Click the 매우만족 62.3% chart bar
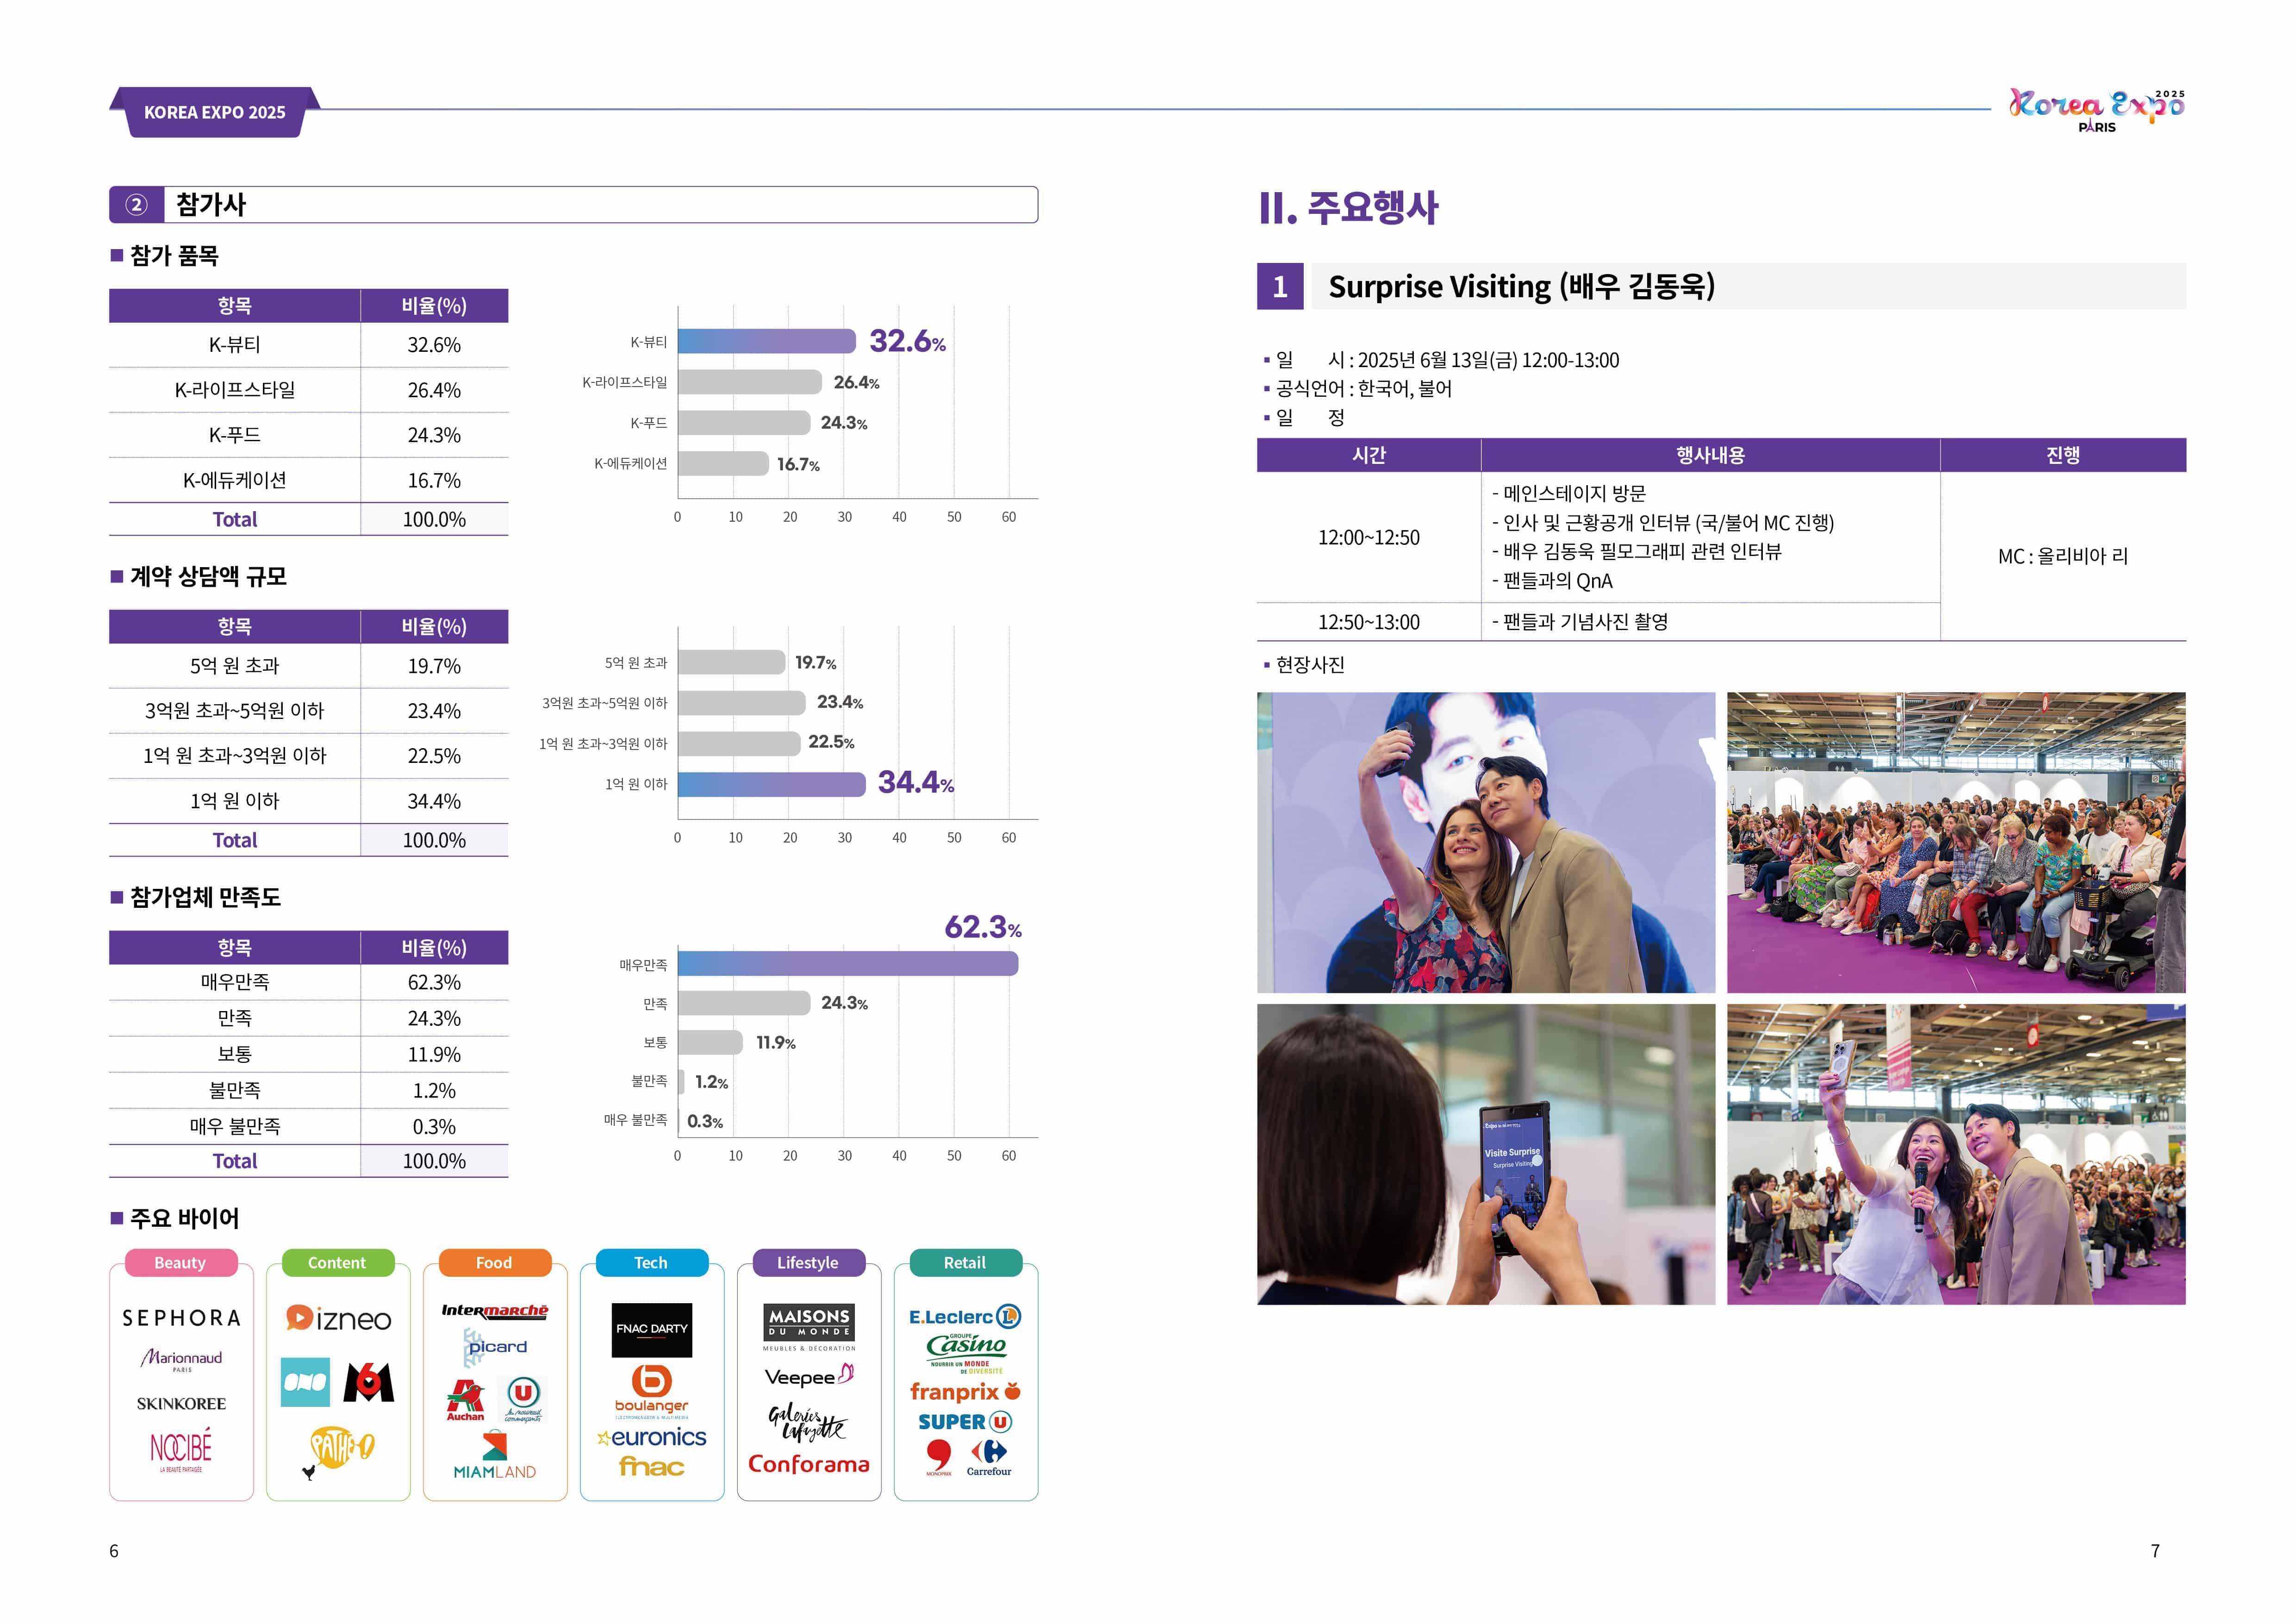The image size is (2296, 1624). click(848, 964)
